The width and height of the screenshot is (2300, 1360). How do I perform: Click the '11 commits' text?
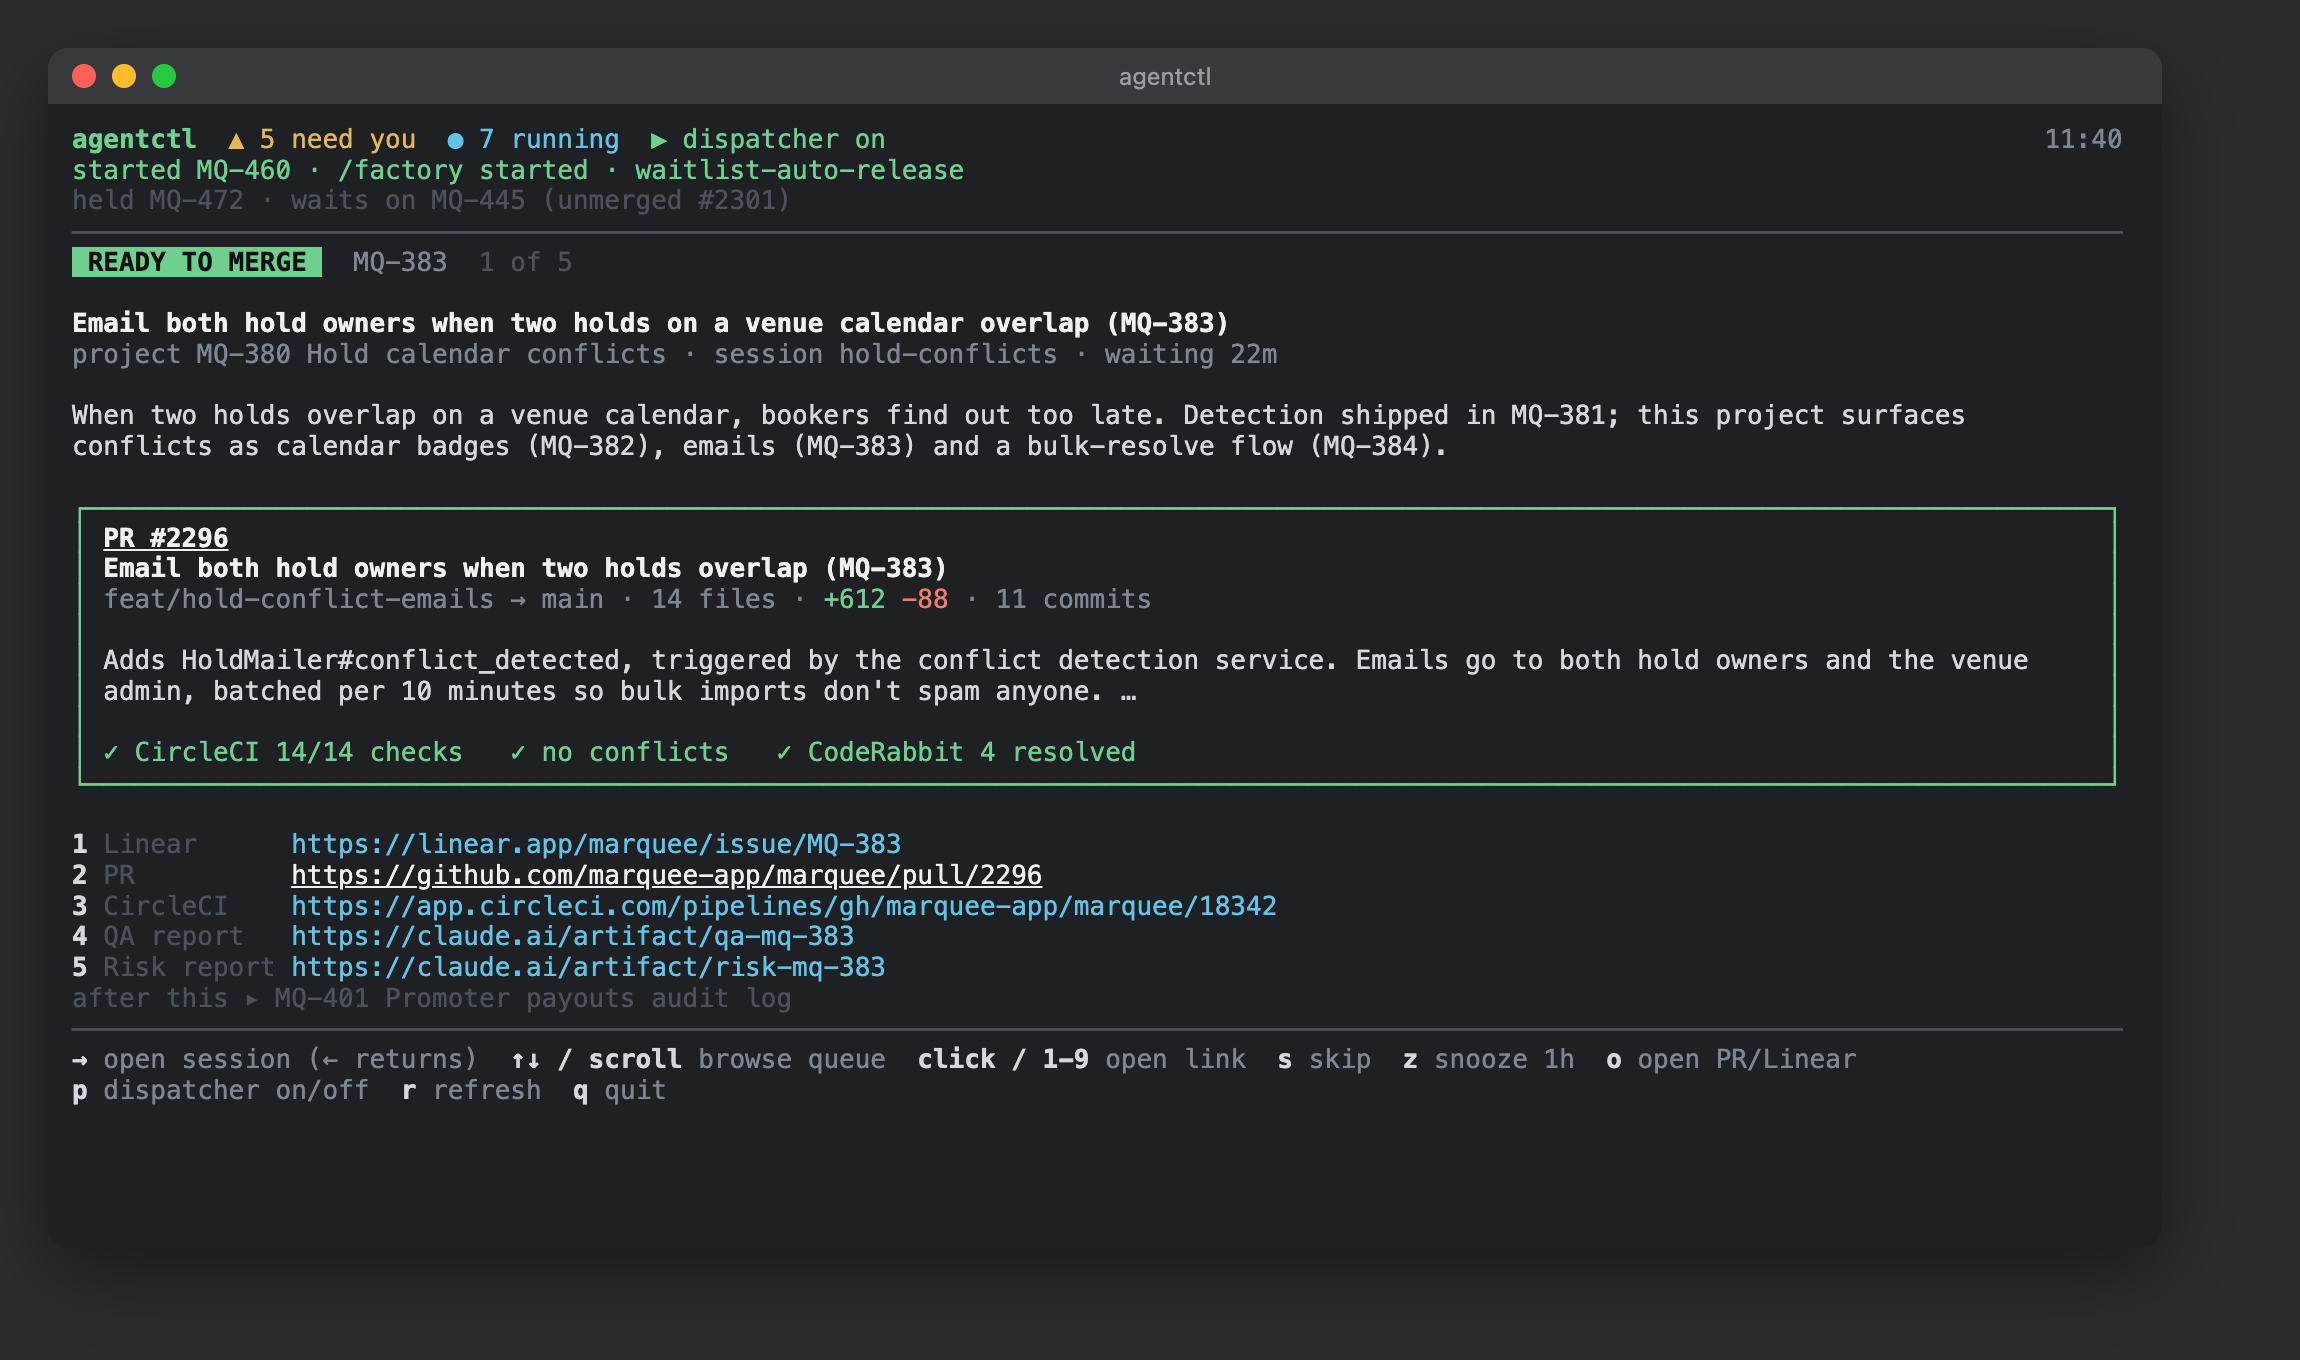(1073, 599)
